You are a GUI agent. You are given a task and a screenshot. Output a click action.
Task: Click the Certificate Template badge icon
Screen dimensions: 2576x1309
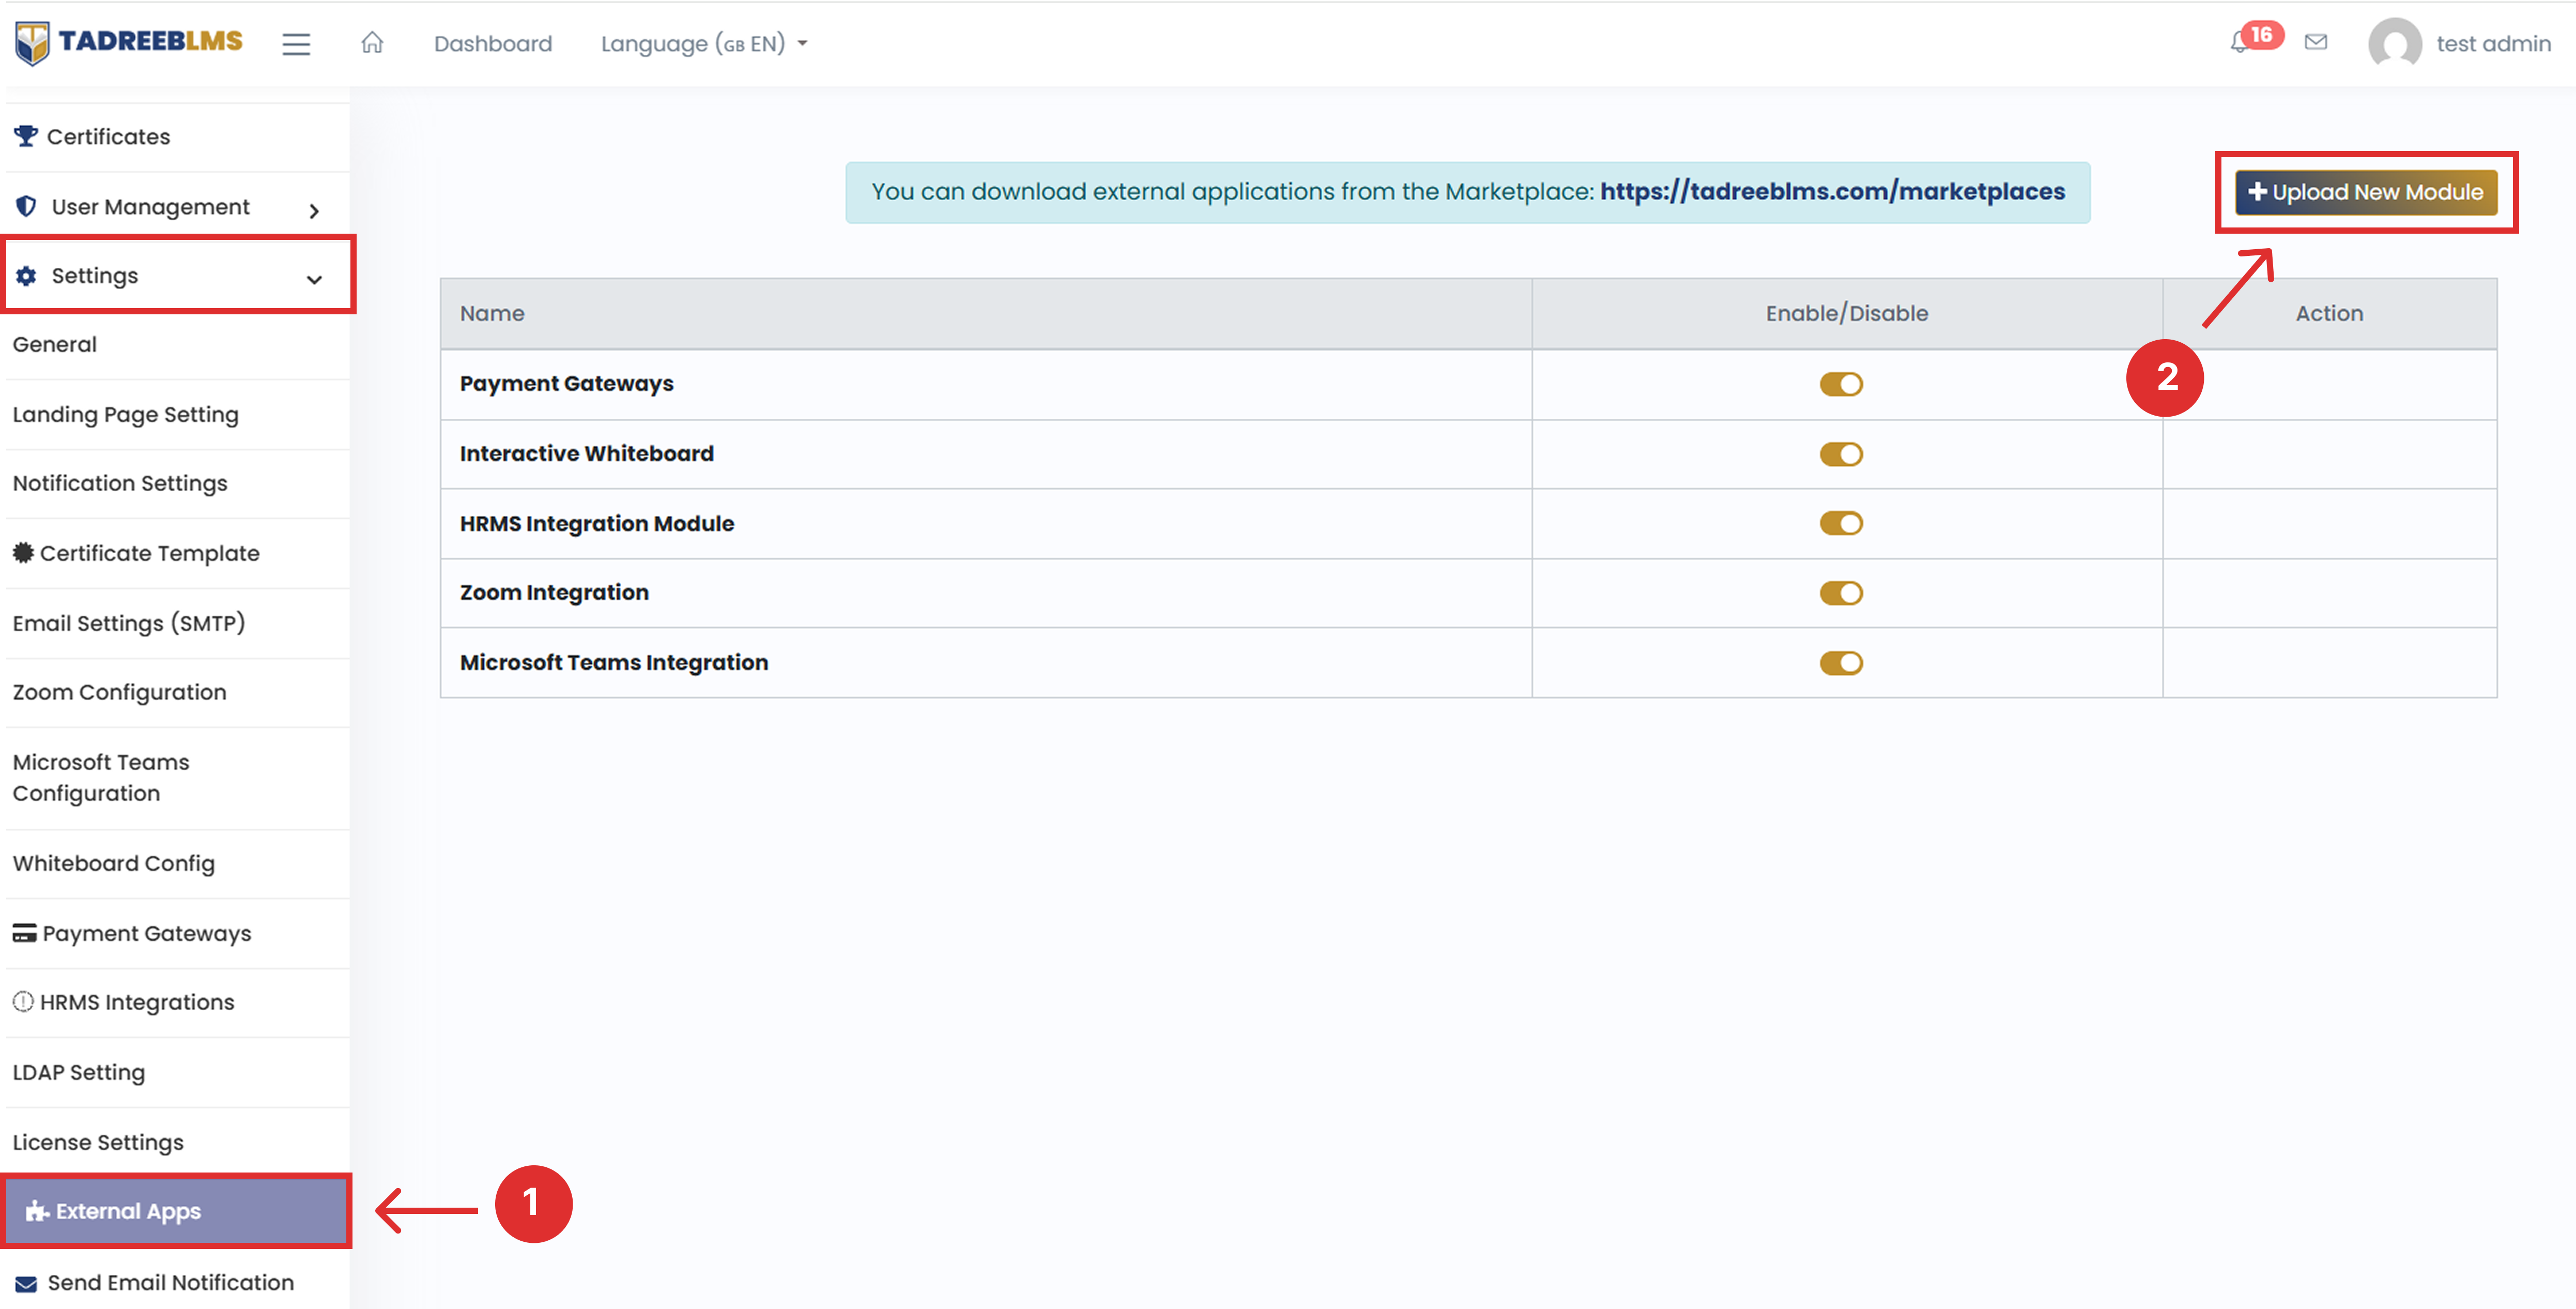23,553
